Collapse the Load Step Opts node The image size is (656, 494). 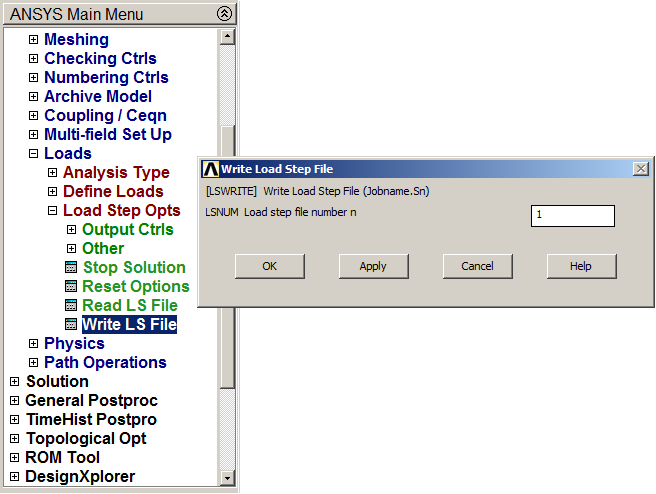(x=52, y=210)
